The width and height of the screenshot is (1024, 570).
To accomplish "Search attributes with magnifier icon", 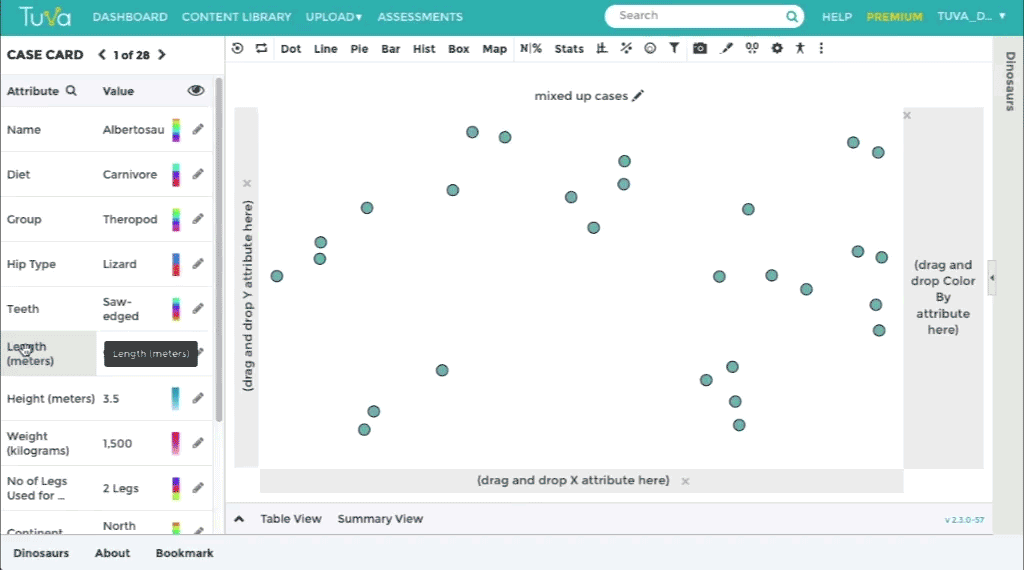I will [71, 91].
